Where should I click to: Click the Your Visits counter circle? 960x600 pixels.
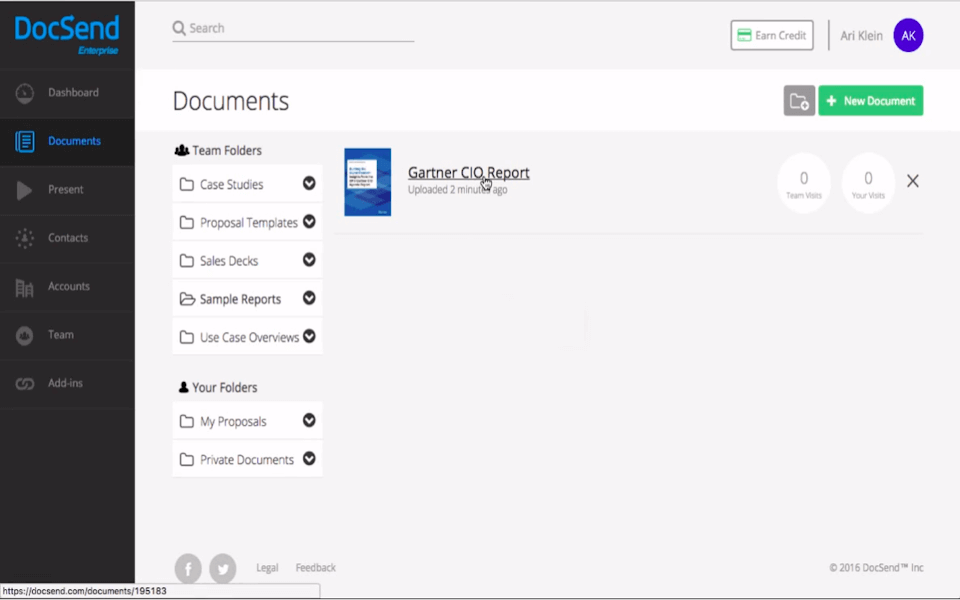click(868, 183)
